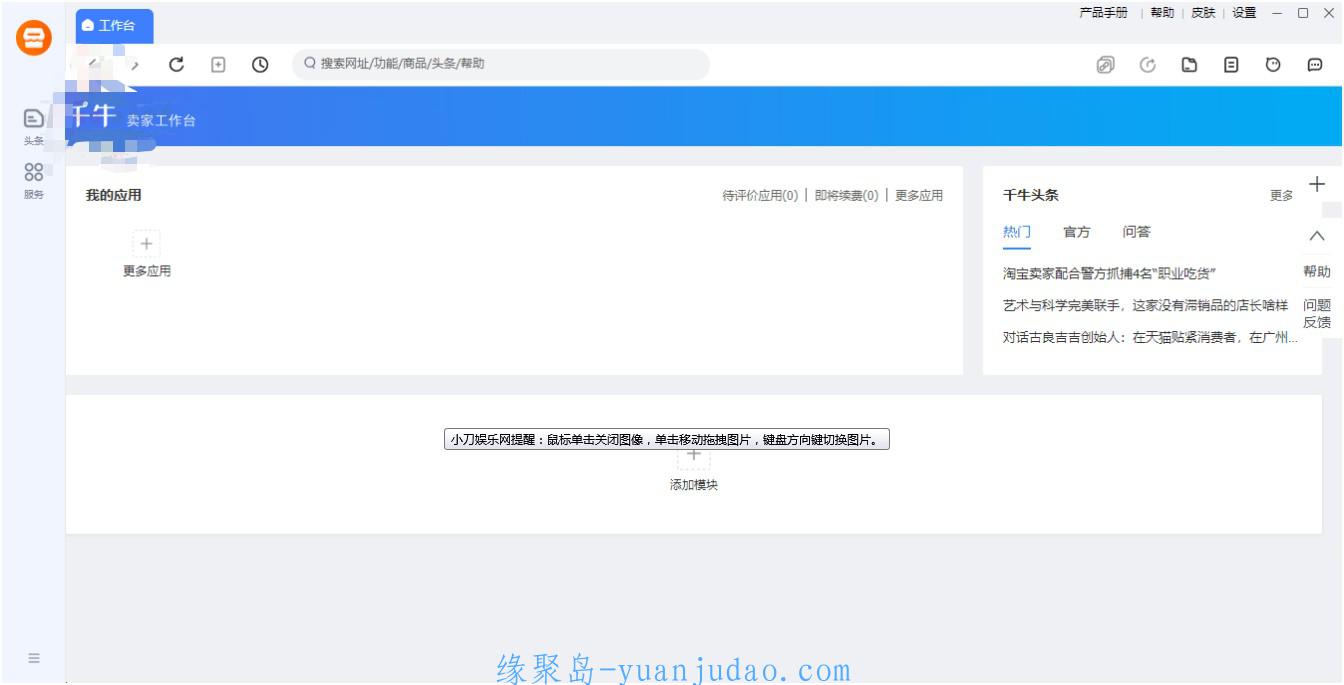
Task: Click the plus icon on right edge
Action: click(x=1317, y=184)
